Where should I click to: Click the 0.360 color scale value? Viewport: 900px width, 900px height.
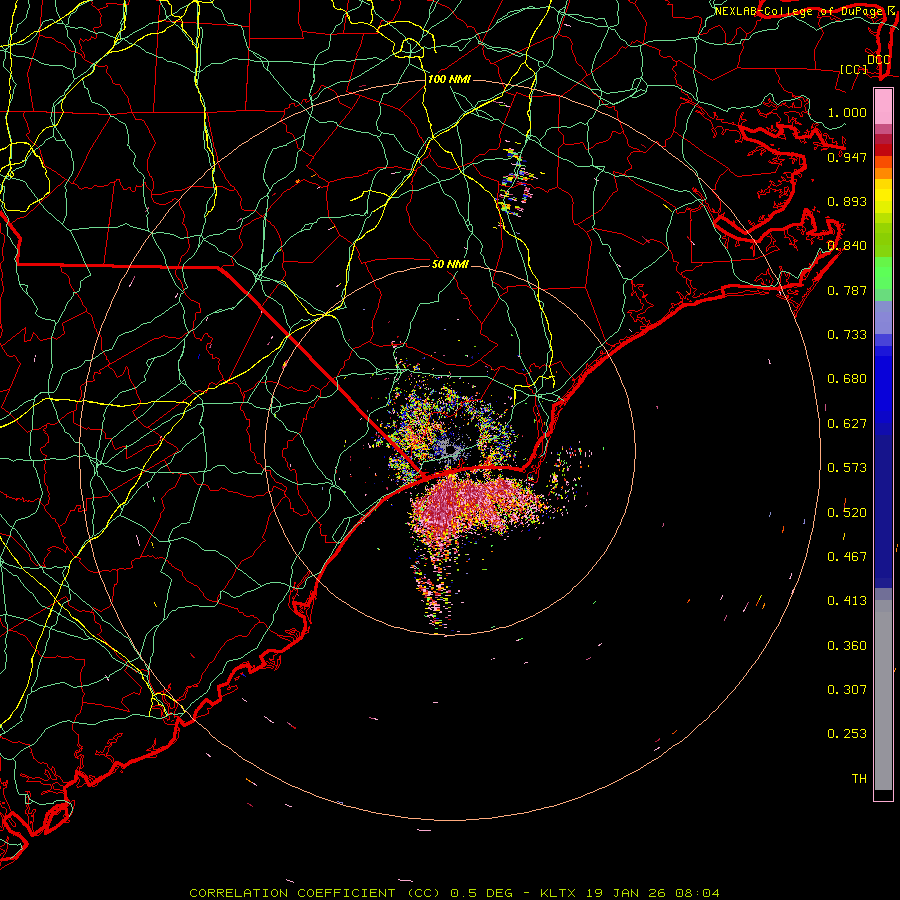847,646
